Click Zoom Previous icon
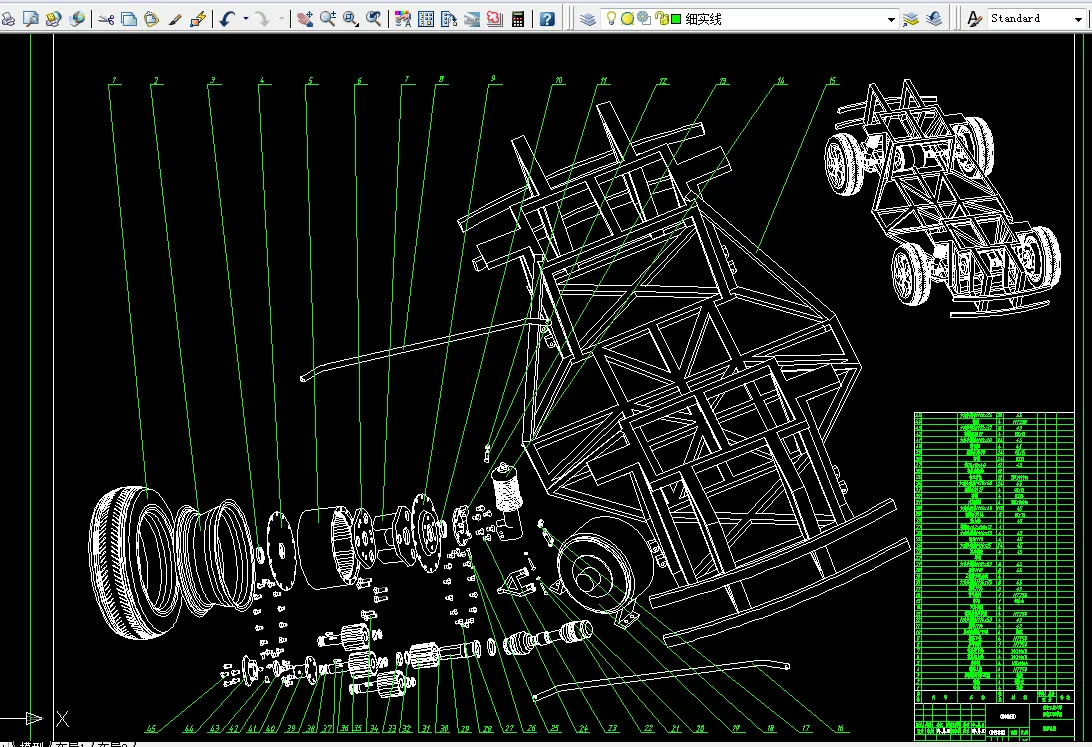1092x747 pixels. 374,19
